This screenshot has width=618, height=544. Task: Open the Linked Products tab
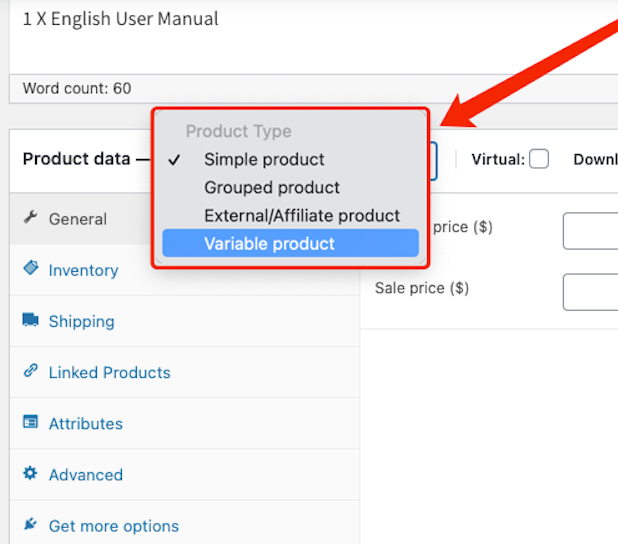(x=184, y=373)
